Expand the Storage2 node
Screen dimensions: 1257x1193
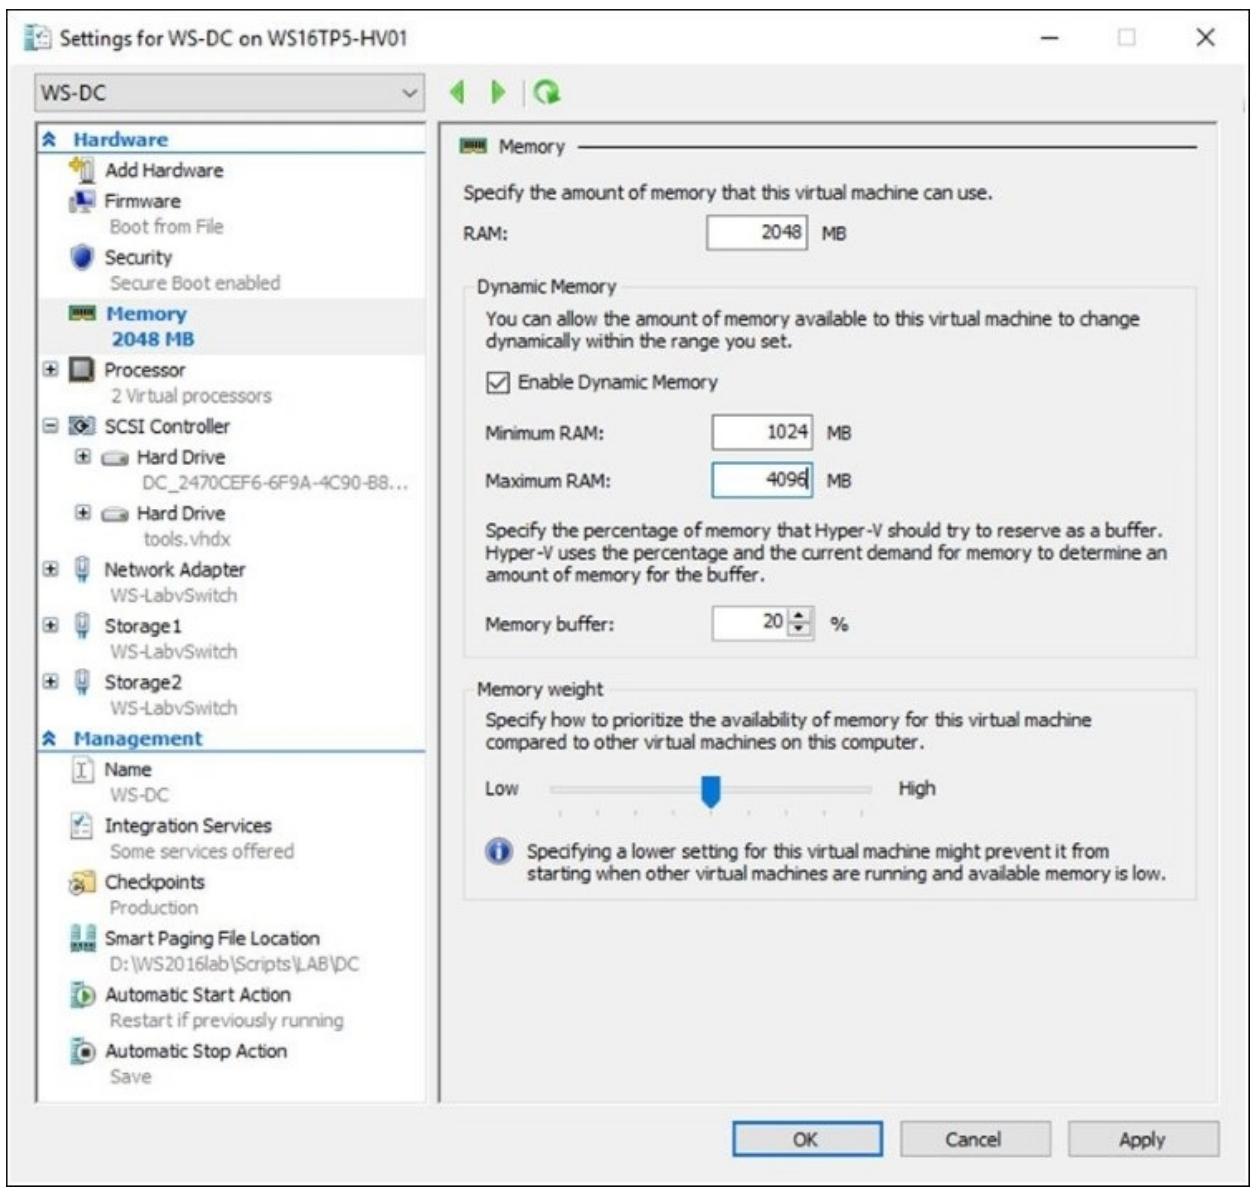click(x=50, y=681)
